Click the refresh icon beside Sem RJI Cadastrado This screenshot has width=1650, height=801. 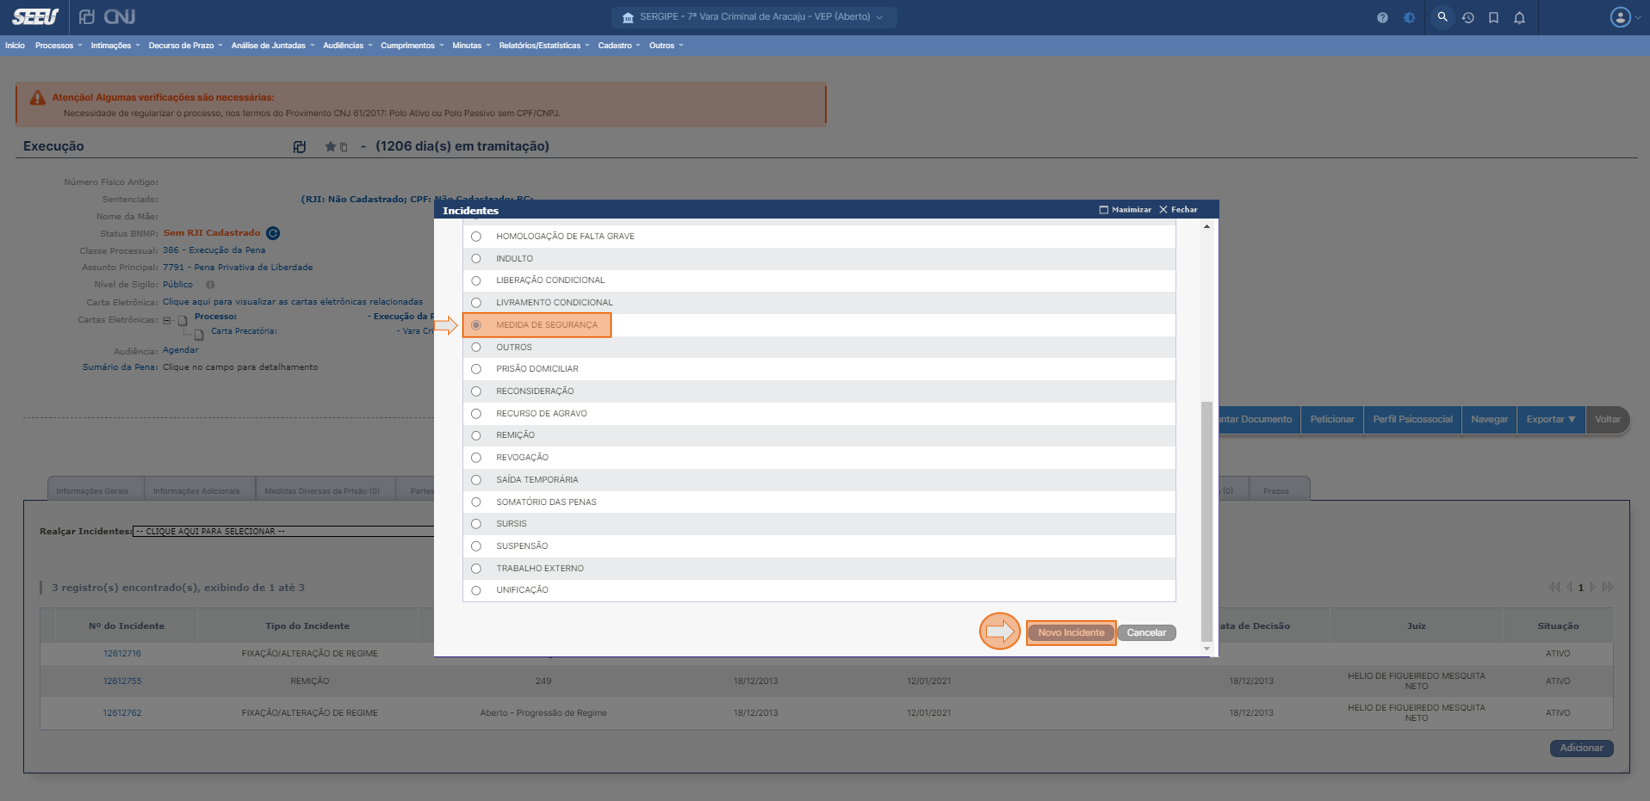tap(273, 233)
